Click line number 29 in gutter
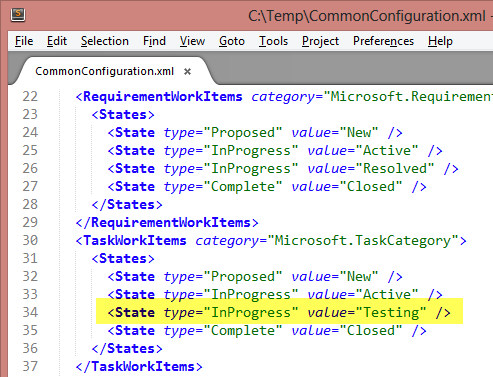Screen dimensions: 493x377 (x=30, y=223)
